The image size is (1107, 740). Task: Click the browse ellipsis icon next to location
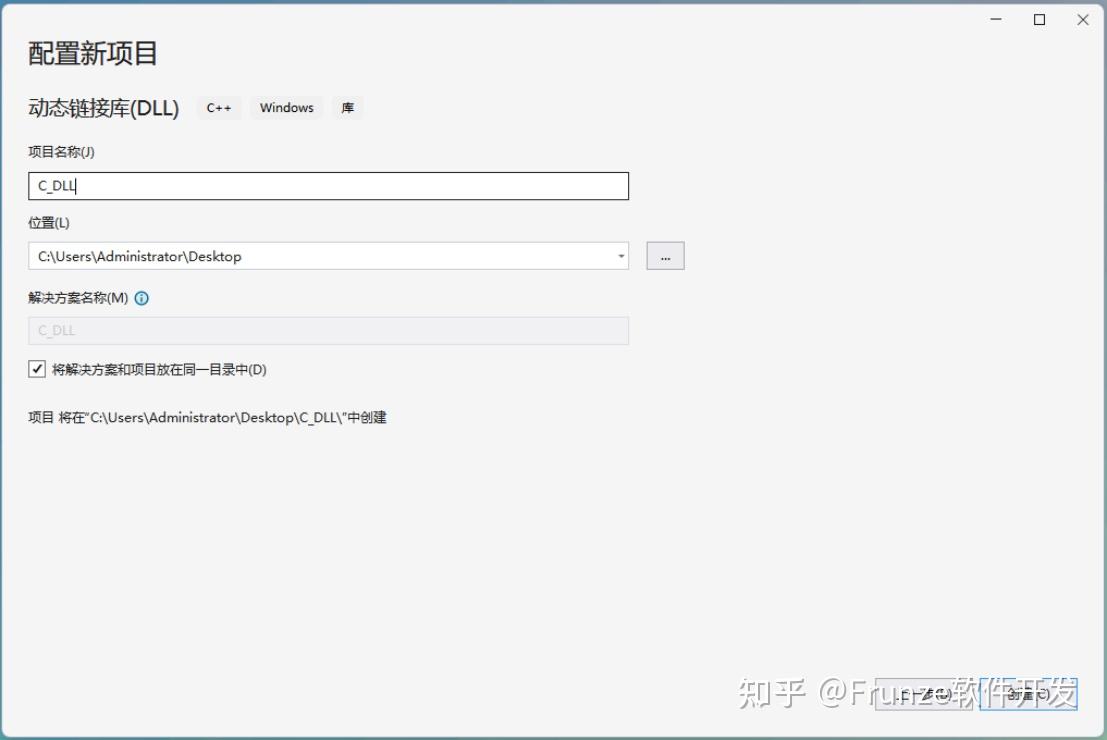pyautogui.click(x=664, y=255)
